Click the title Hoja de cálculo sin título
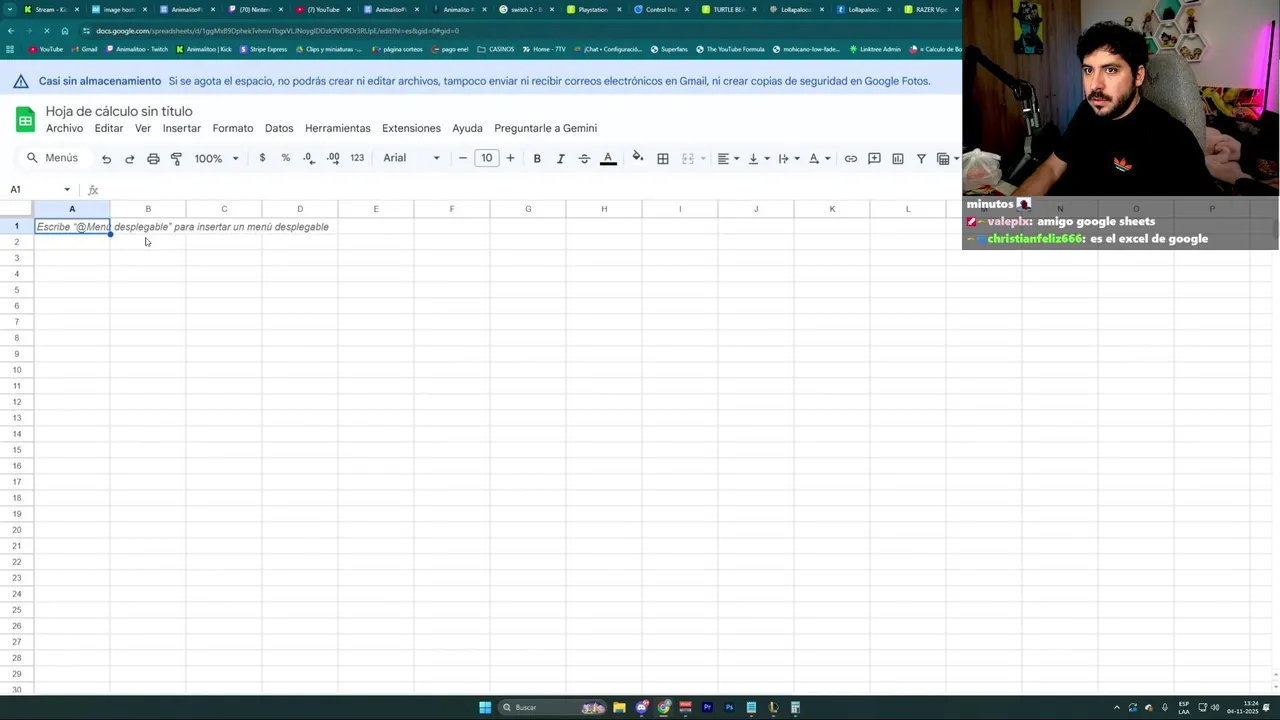The width and height of the screenshot is (1280, 720). (x=119, y=111)
